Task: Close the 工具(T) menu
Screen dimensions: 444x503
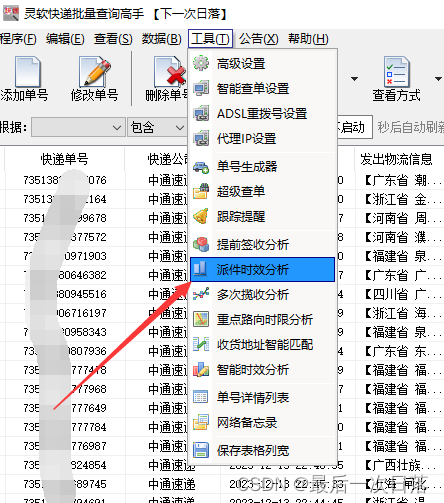Action: 210,39
